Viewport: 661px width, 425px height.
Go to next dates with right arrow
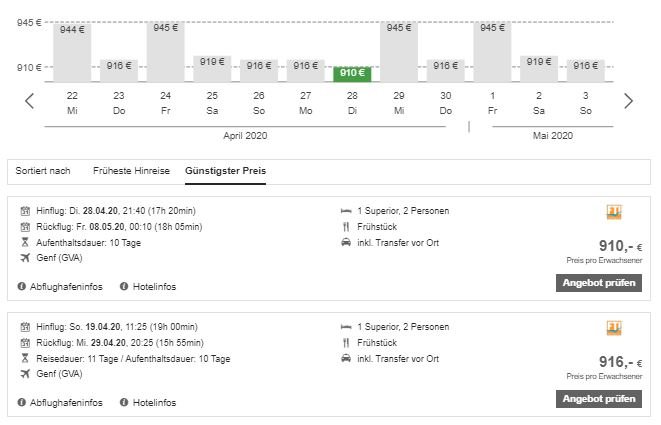coord(628,101)
